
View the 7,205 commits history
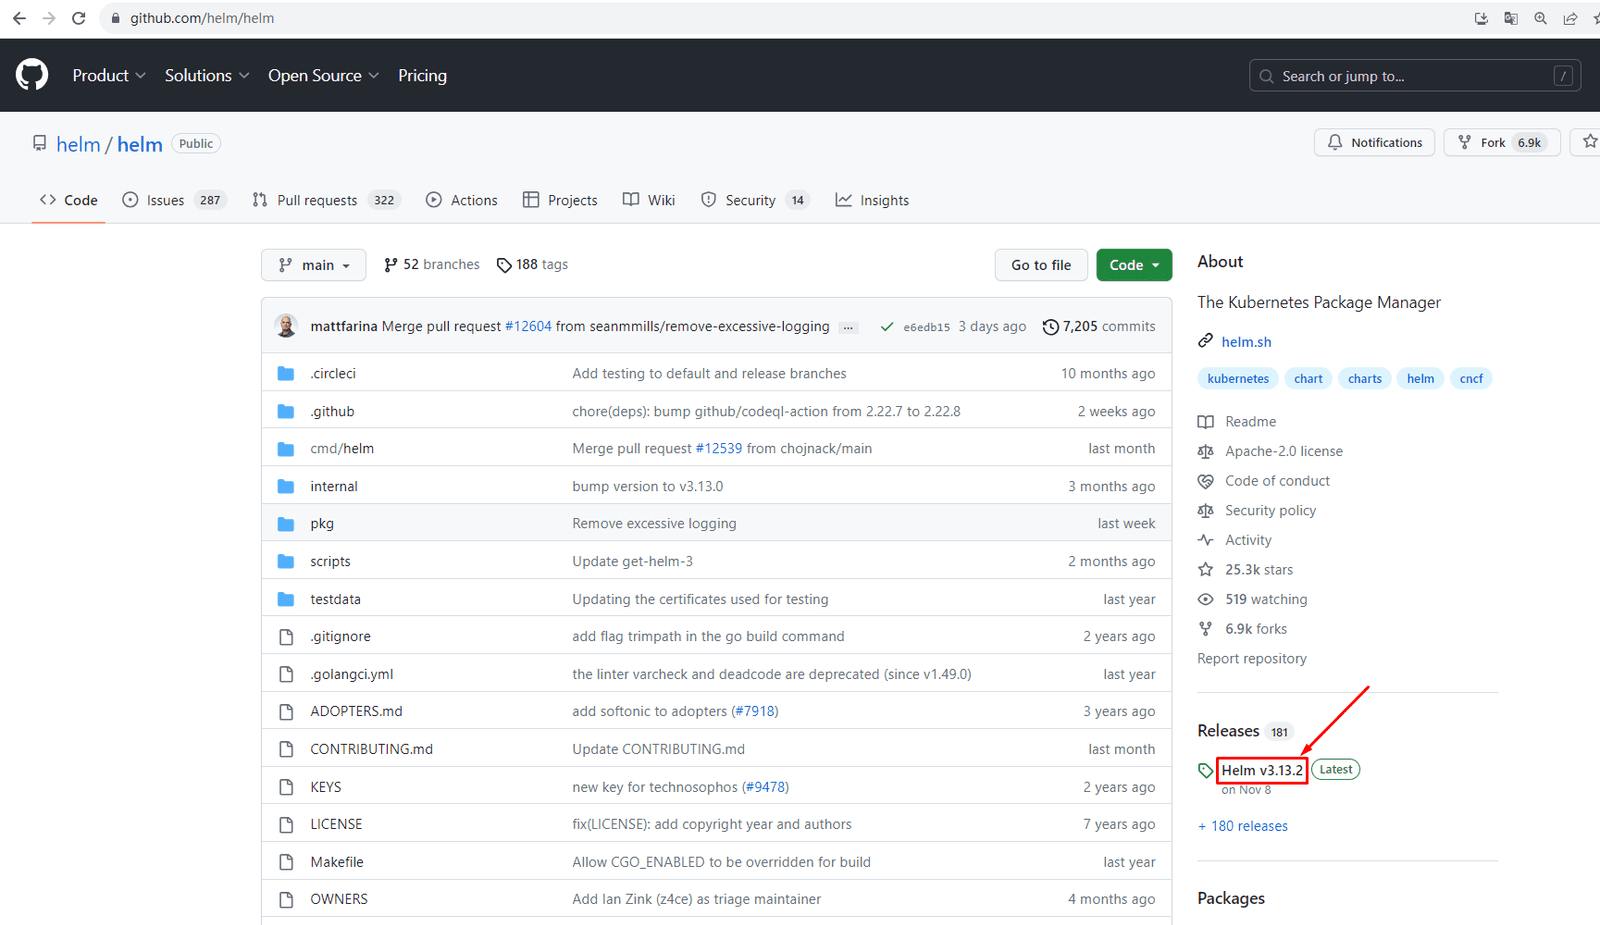click(x=1099, y=327)
